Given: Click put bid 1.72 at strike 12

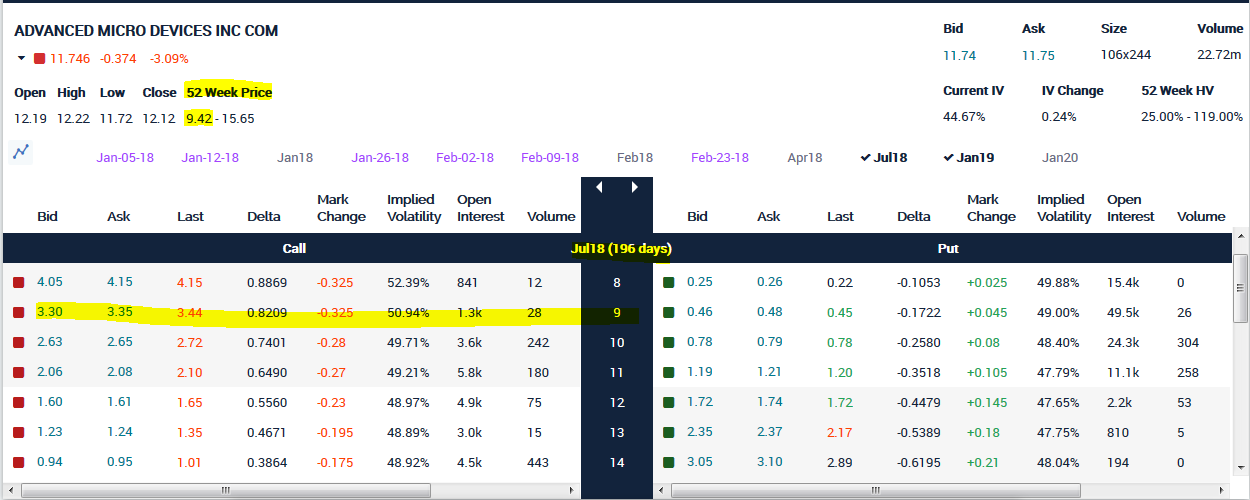Looking at the screenshot, I should pyautogui.click(x=699, y=403).
